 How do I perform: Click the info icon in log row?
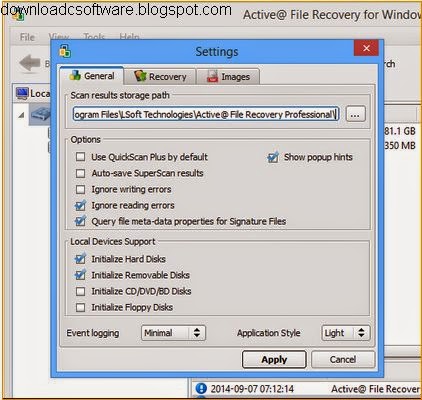(x=201, y=389)
